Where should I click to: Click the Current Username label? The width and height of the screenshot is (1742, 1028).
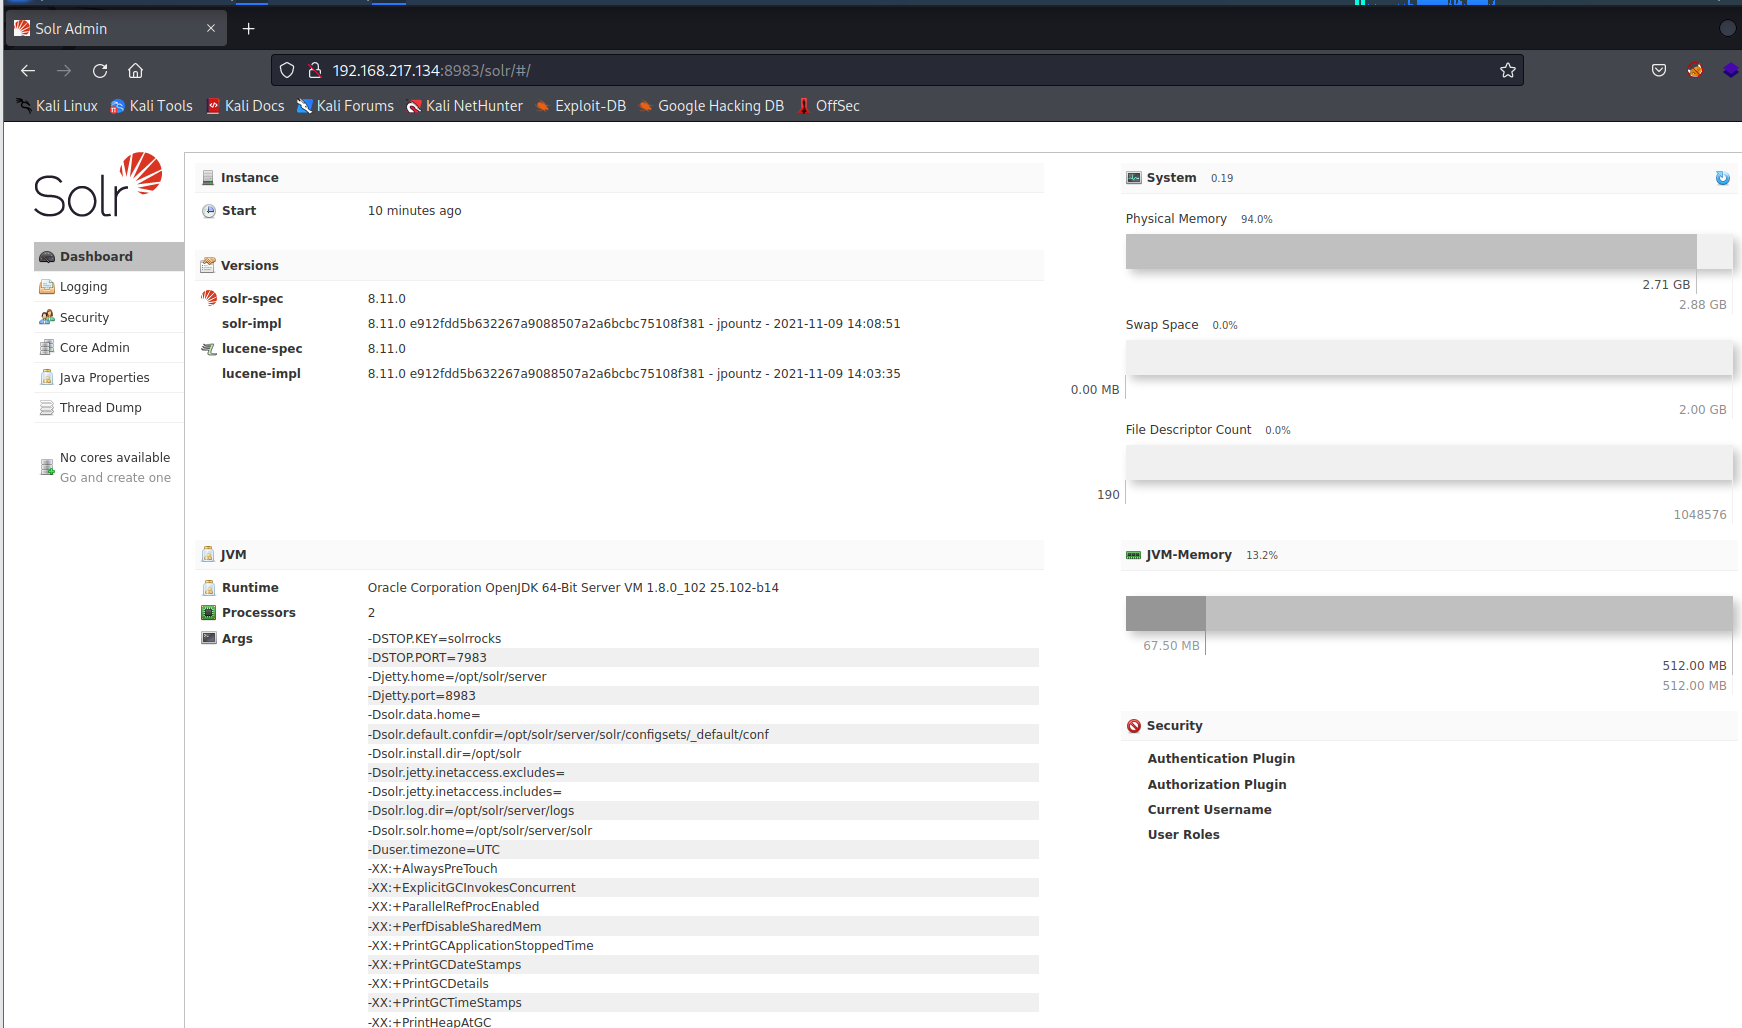coord(1210,810)
